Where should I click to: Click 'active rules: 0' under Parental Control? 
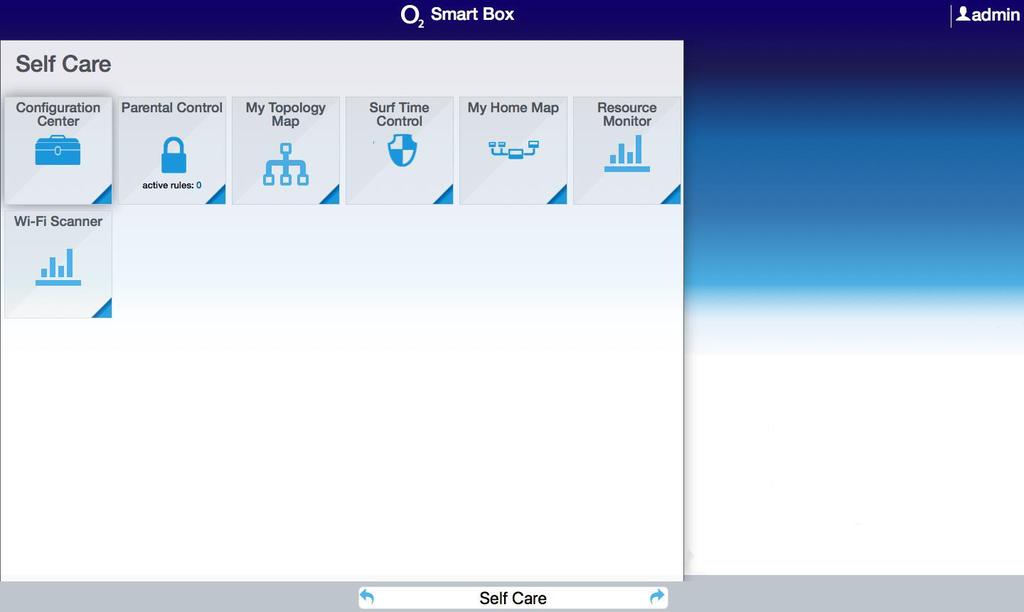pos(172,185)
